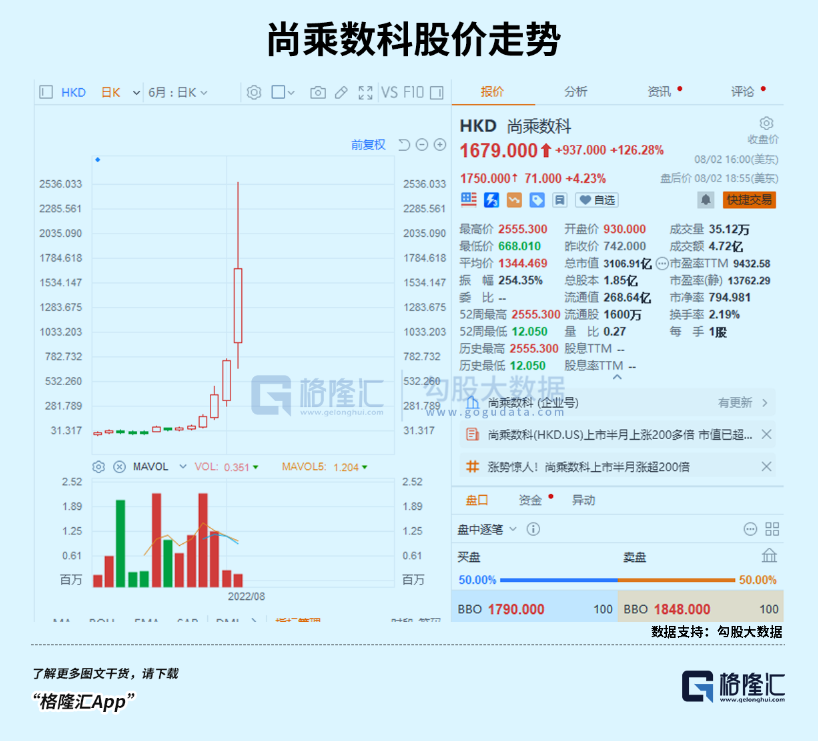Open 快捷交易 quick trade
The height and width of the screenshot is (741, 818).
[x=749, y=199]
